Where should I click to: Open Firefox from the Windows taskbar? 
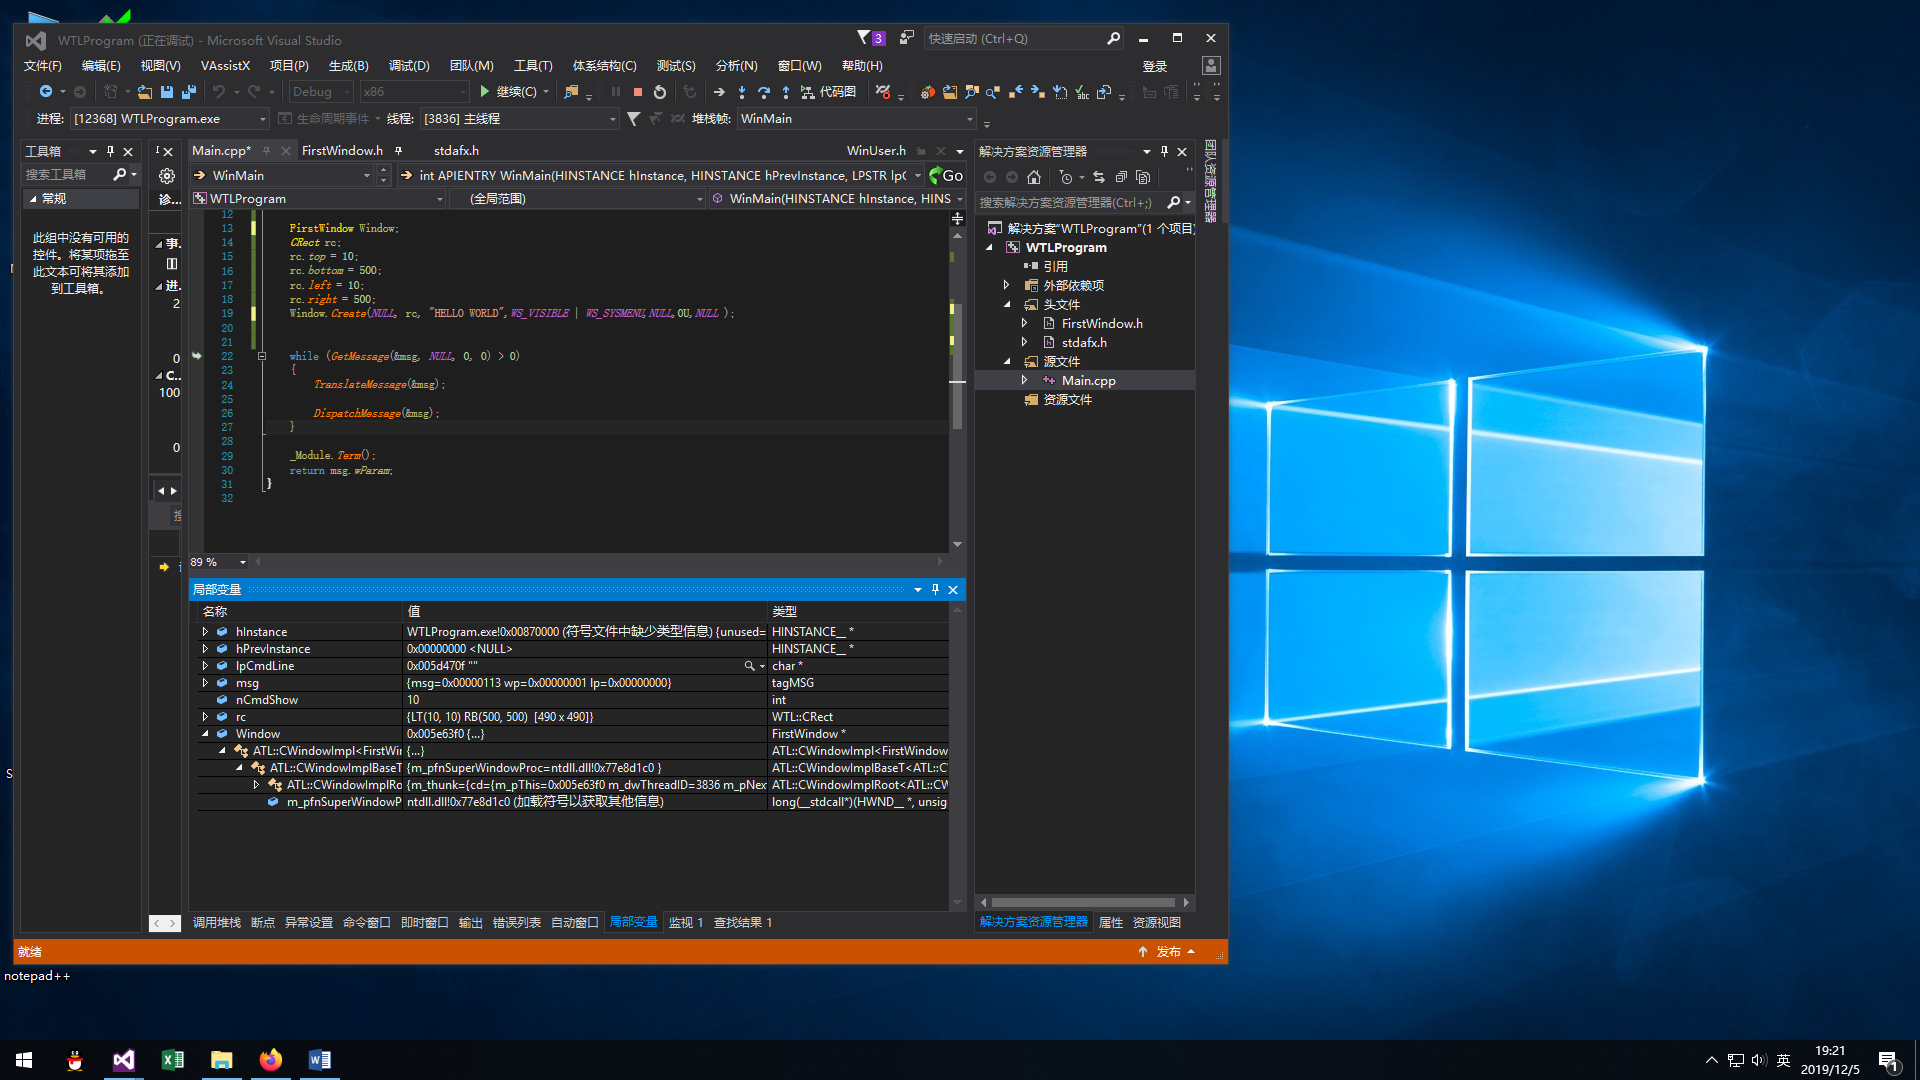270,1060
